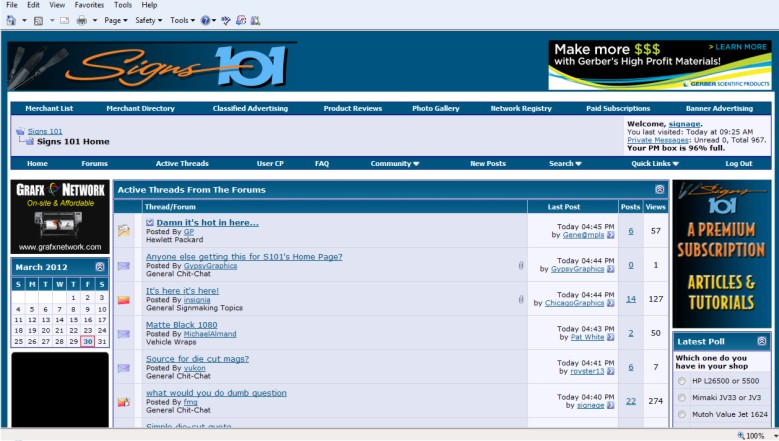
Task: Open the File menu
Action: coord(11,5)
